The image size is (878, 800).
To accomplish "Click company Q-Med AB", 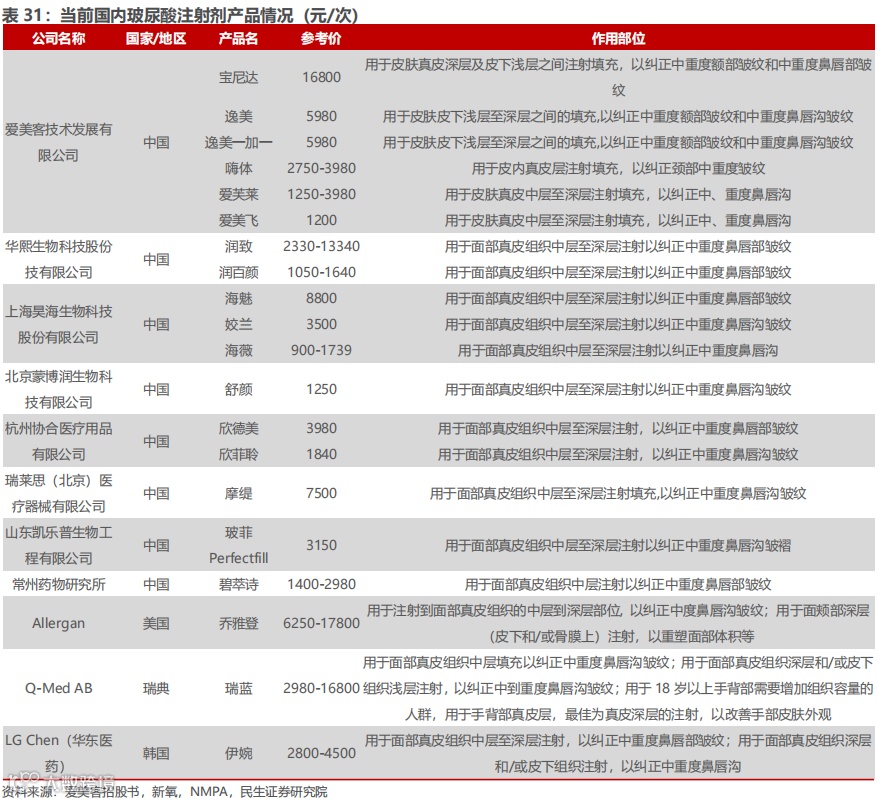I will point(58,688).
